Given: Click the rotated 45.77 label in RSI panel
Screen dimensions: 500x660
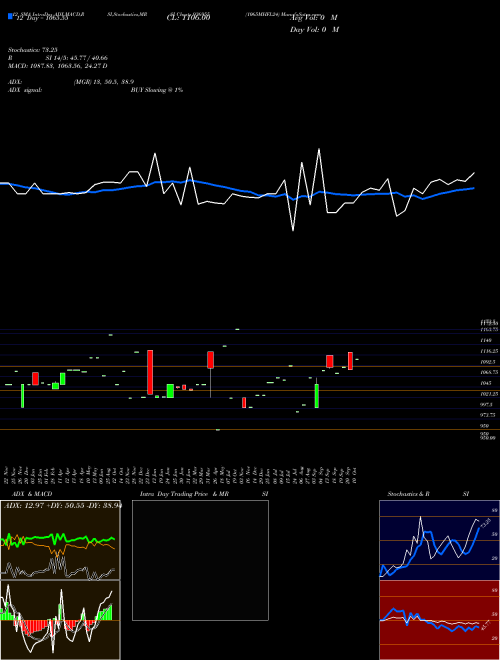Looking at the screenshot, I should point(484,625).
